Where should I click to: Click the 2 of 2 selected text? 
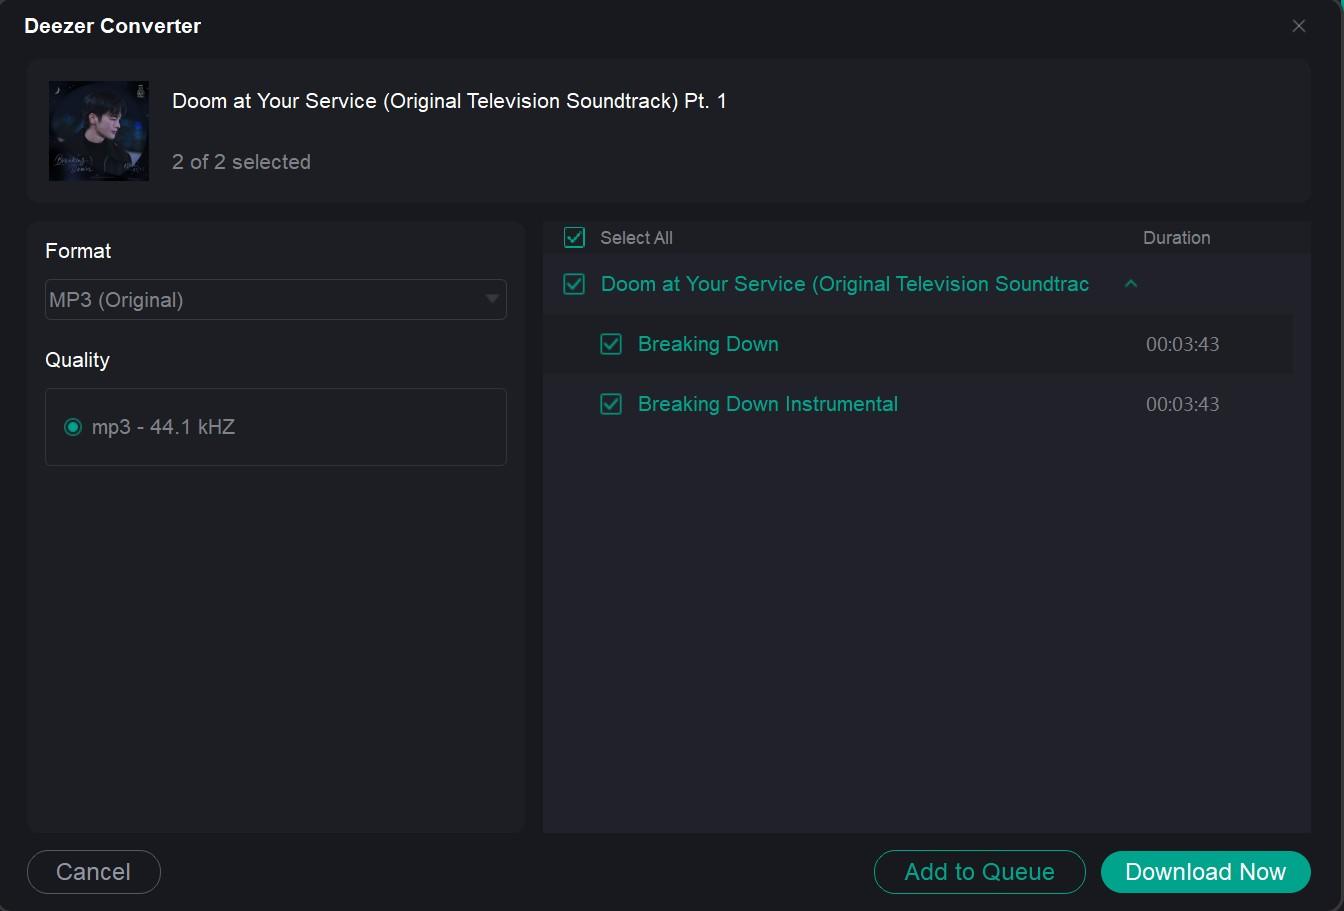click(x=241, y=162)
